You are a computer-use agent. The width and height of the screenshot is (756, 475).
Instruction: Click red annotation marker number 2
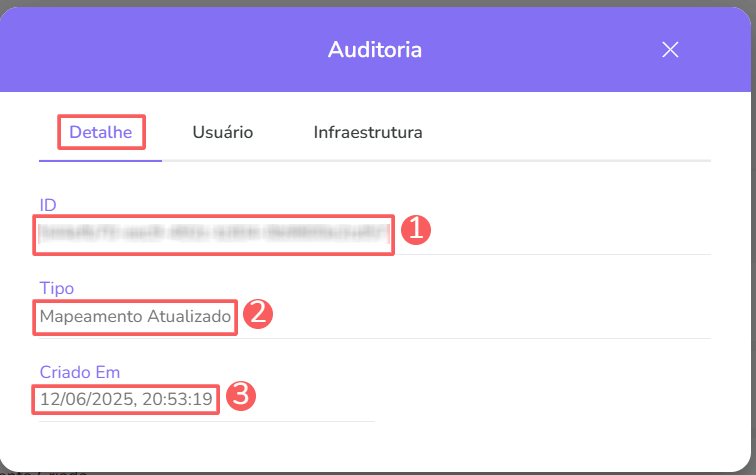259,313
